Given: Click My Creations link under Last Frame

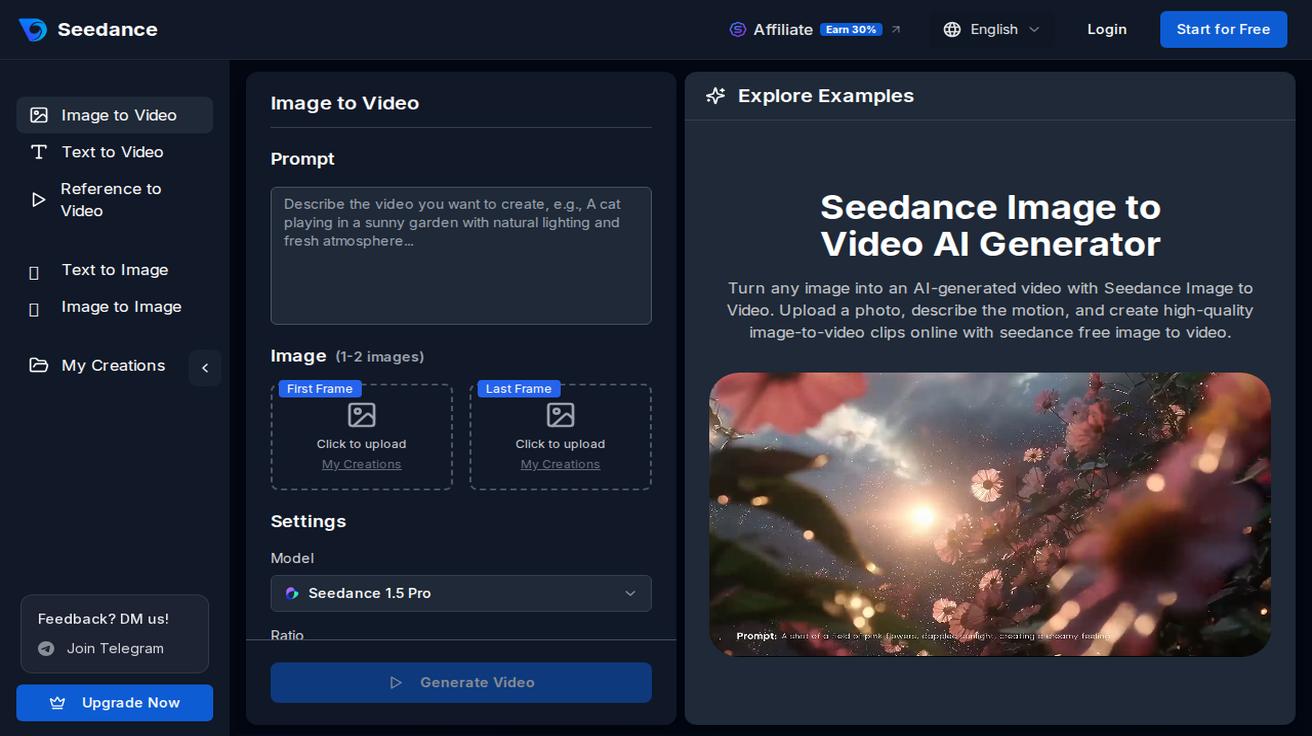Looking at the screenshot, I should pos(560,464).
